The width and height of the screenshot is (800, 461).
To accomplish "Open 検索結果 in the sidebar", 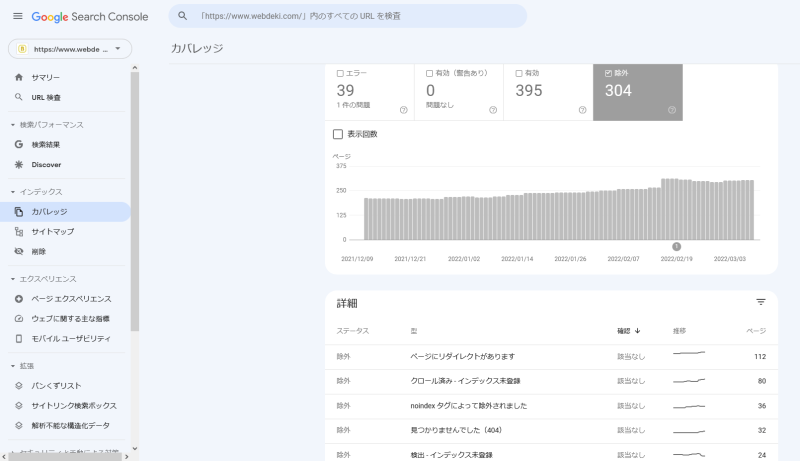I will [x=45, y=144].
